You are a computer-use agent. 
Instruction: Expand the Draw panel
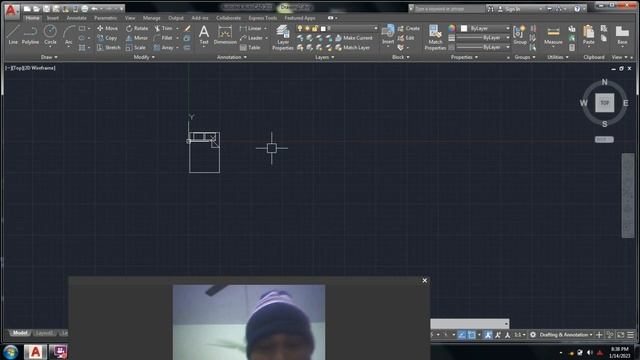49,57
